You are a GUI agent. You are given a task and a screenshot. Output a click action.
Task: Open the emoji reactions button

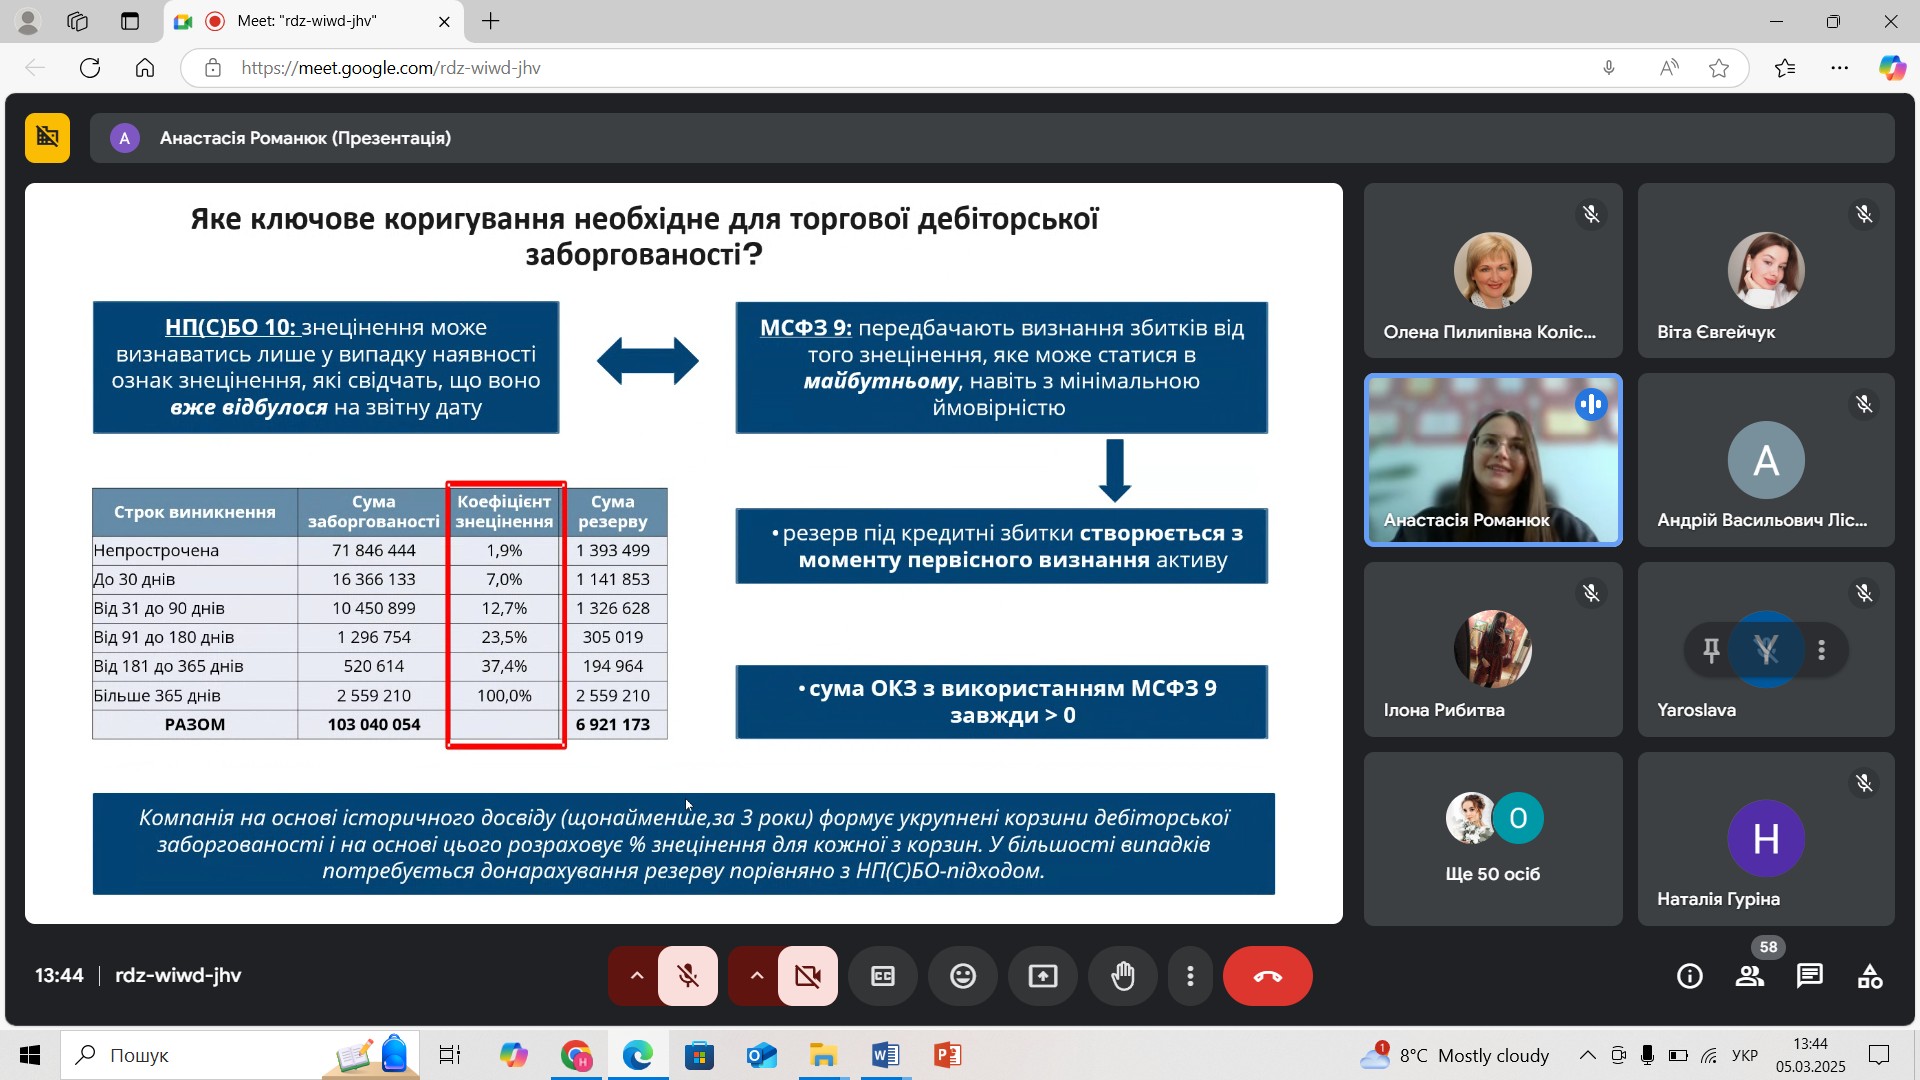coord(963,976)
